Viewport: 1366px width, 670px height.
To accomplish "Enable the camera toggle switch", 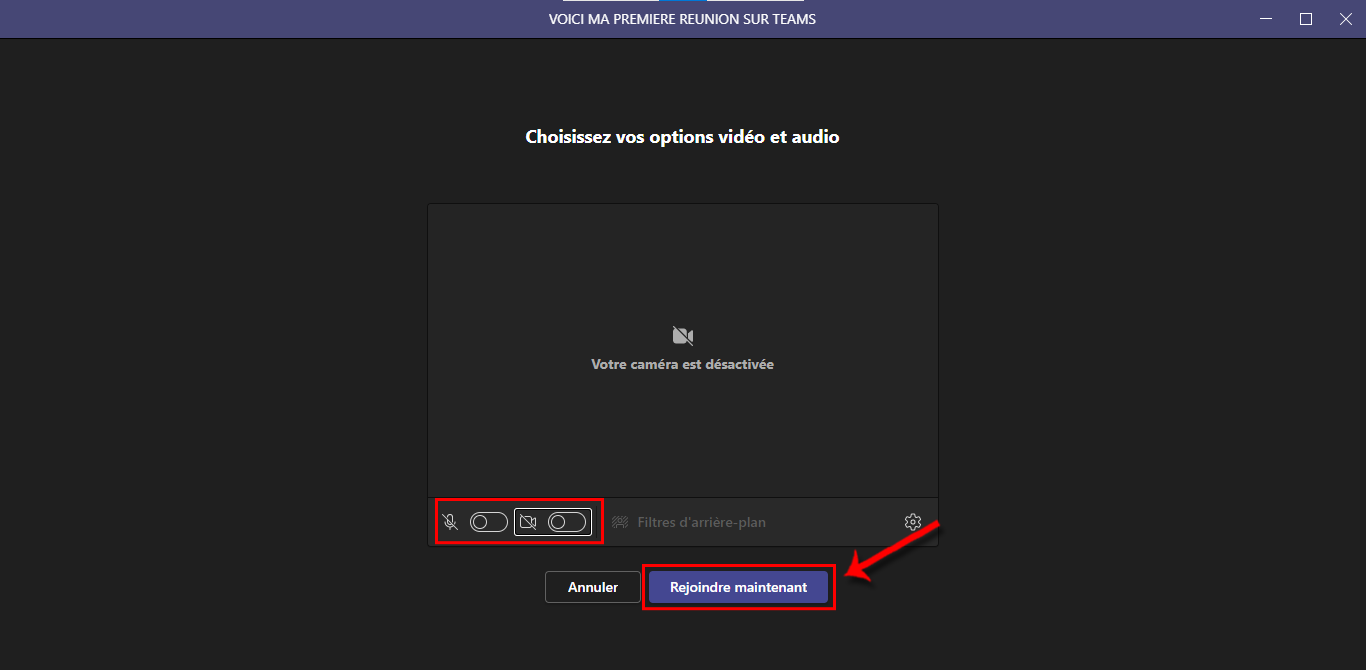I will pos(567,522).
